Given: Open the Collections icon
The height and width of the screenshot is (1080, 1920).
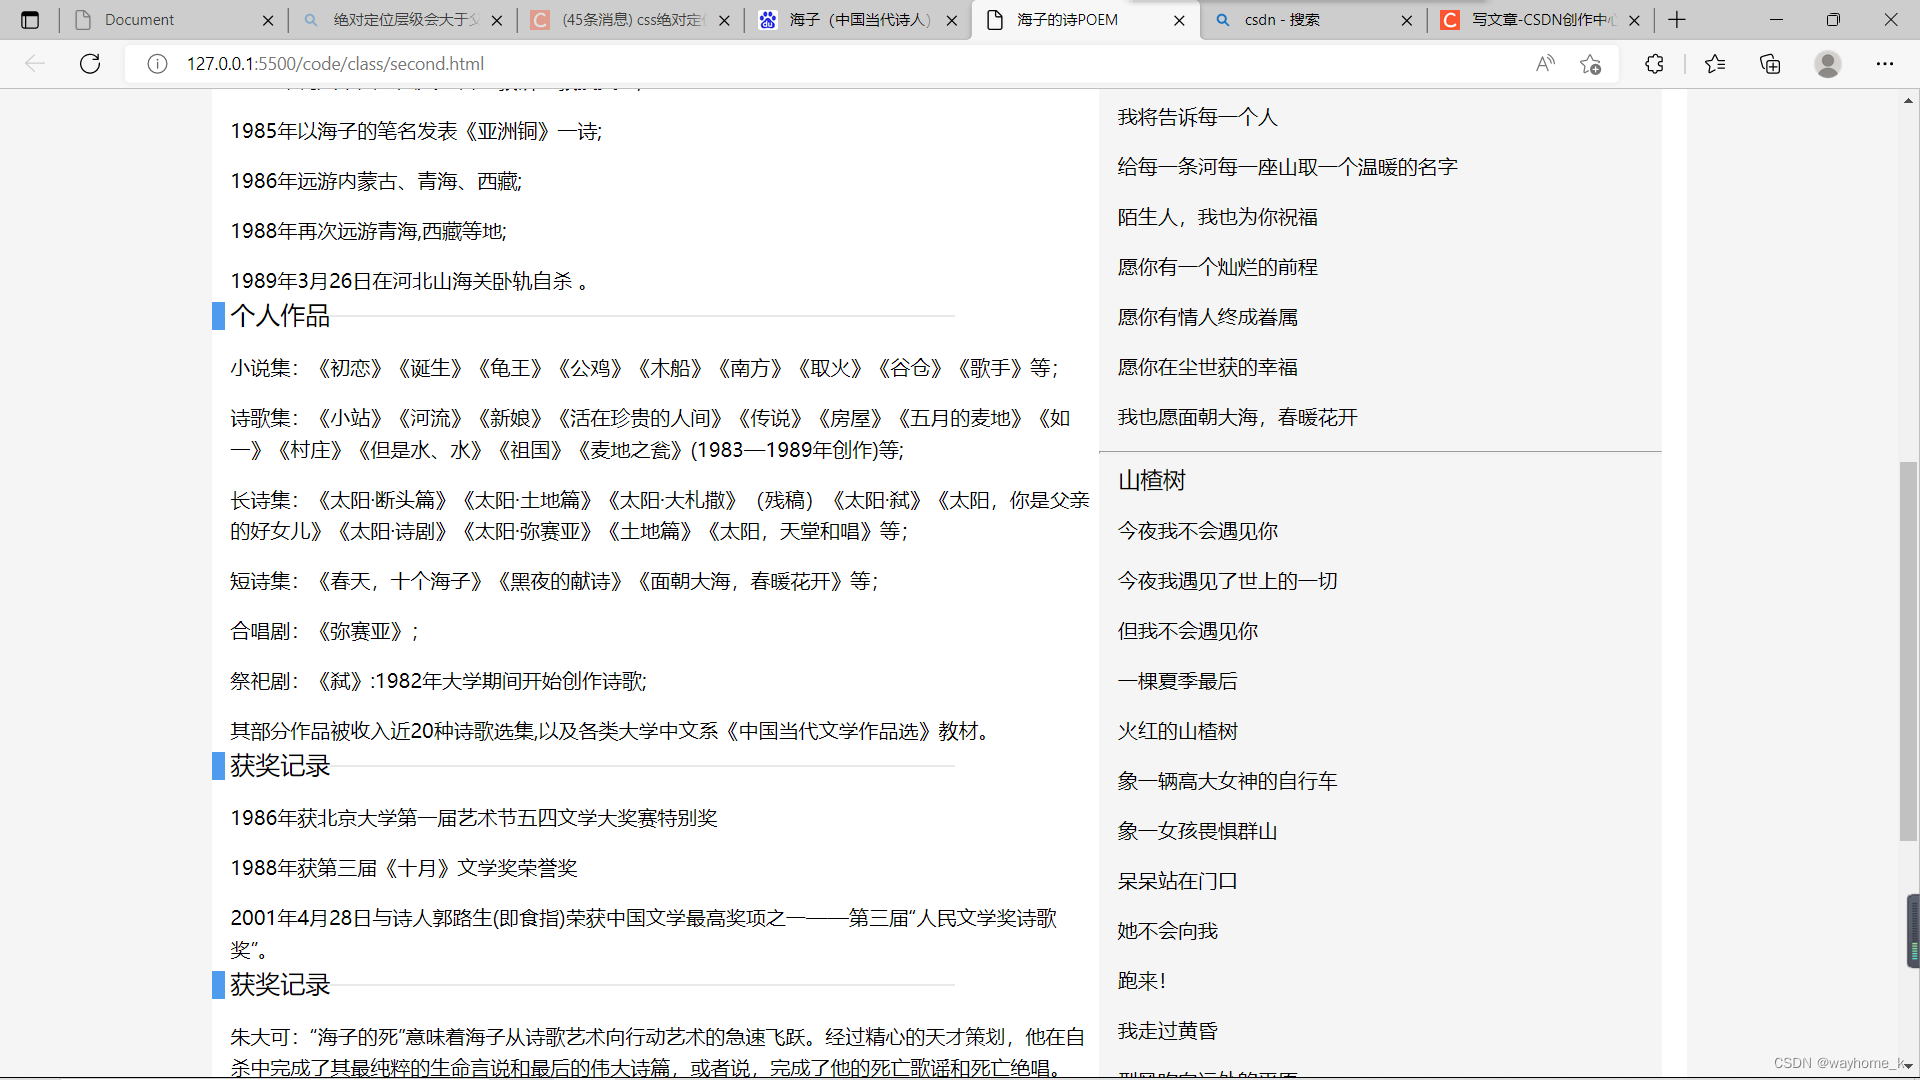Looking at the screenshot, I should click(x=1770, y=64).
